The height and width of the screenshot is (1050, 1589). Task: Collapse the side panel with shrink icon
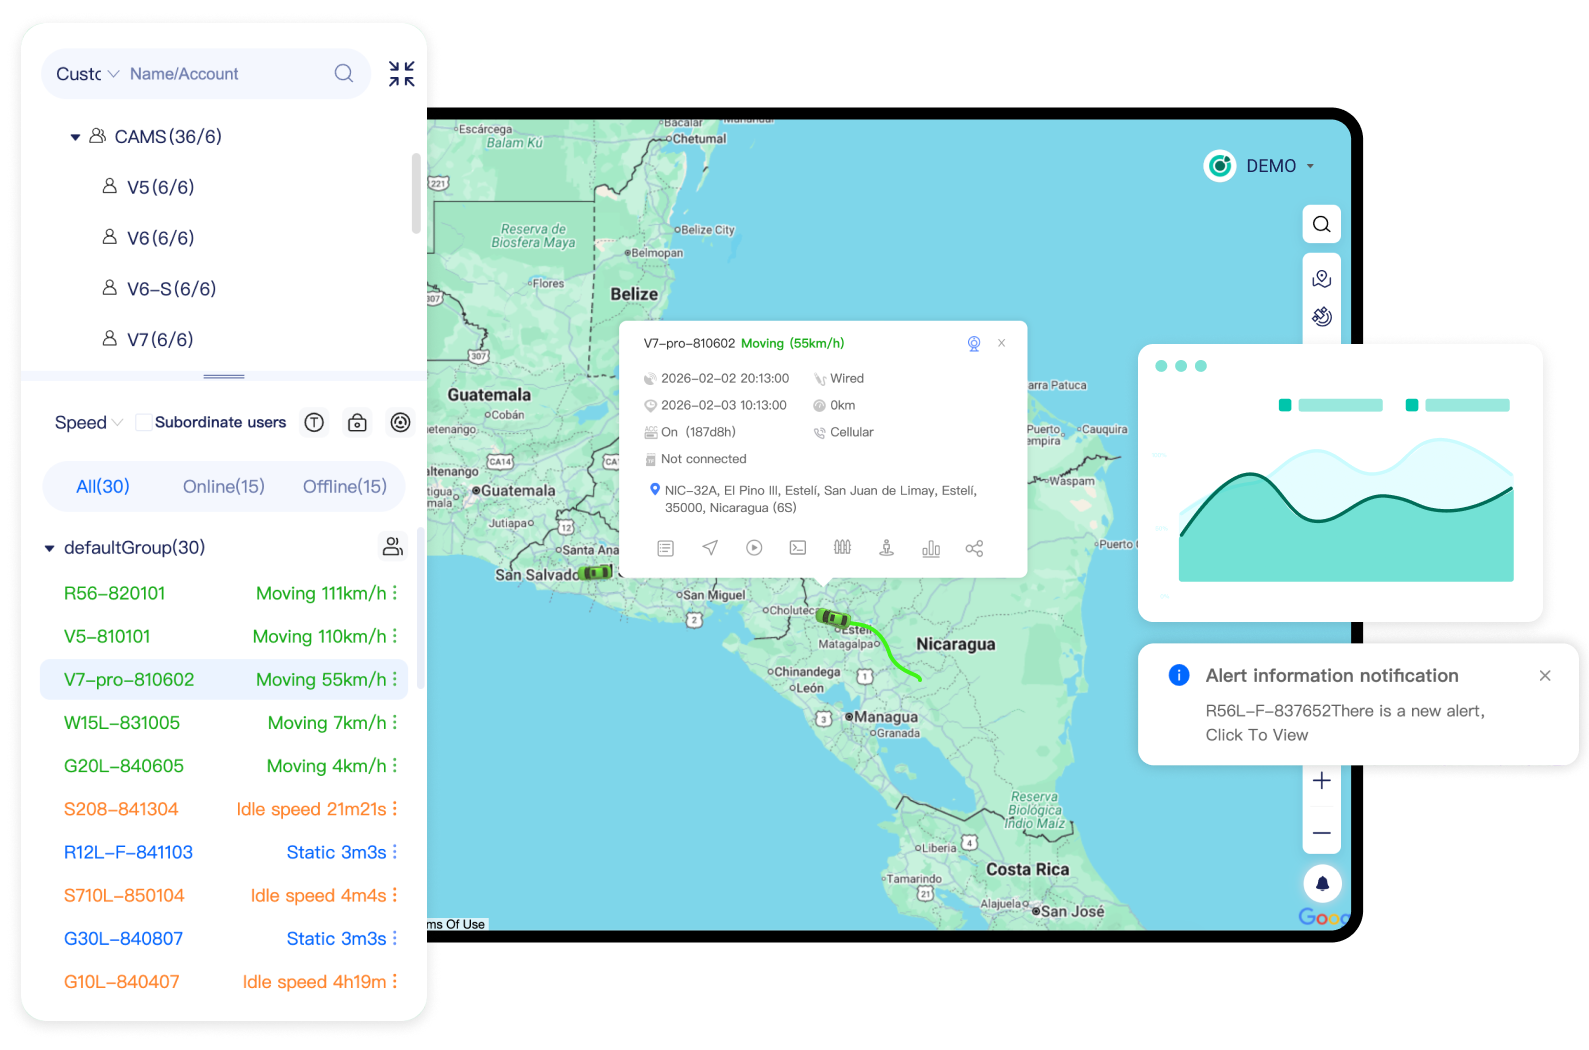point(402,74)
